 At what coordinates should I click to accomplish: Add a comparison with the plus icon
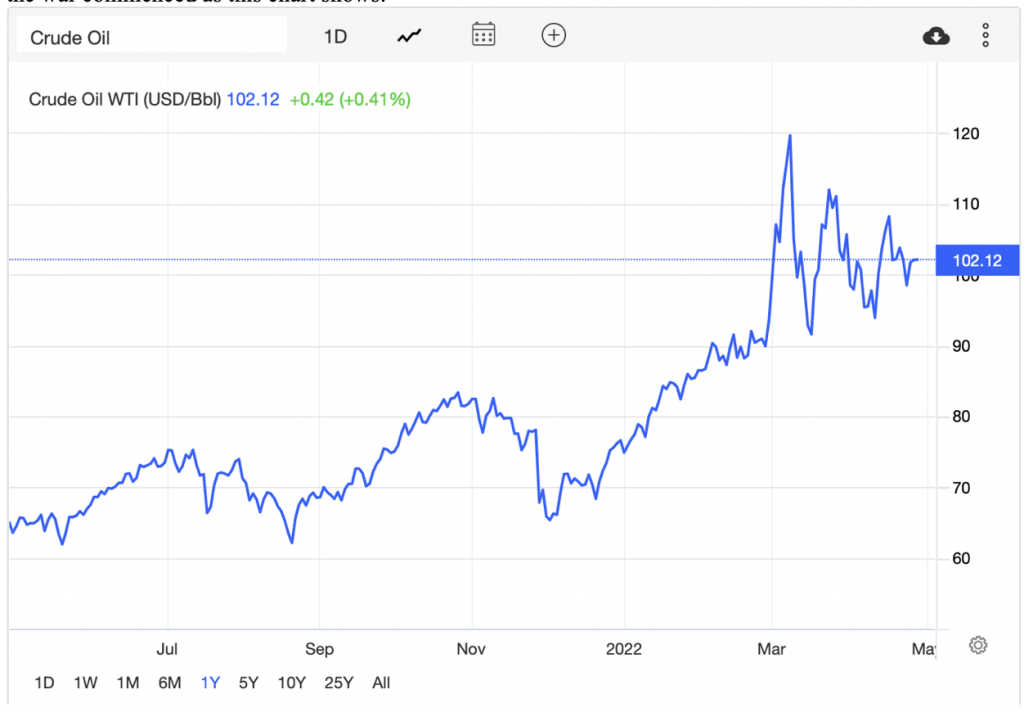(x=554, y=35)
